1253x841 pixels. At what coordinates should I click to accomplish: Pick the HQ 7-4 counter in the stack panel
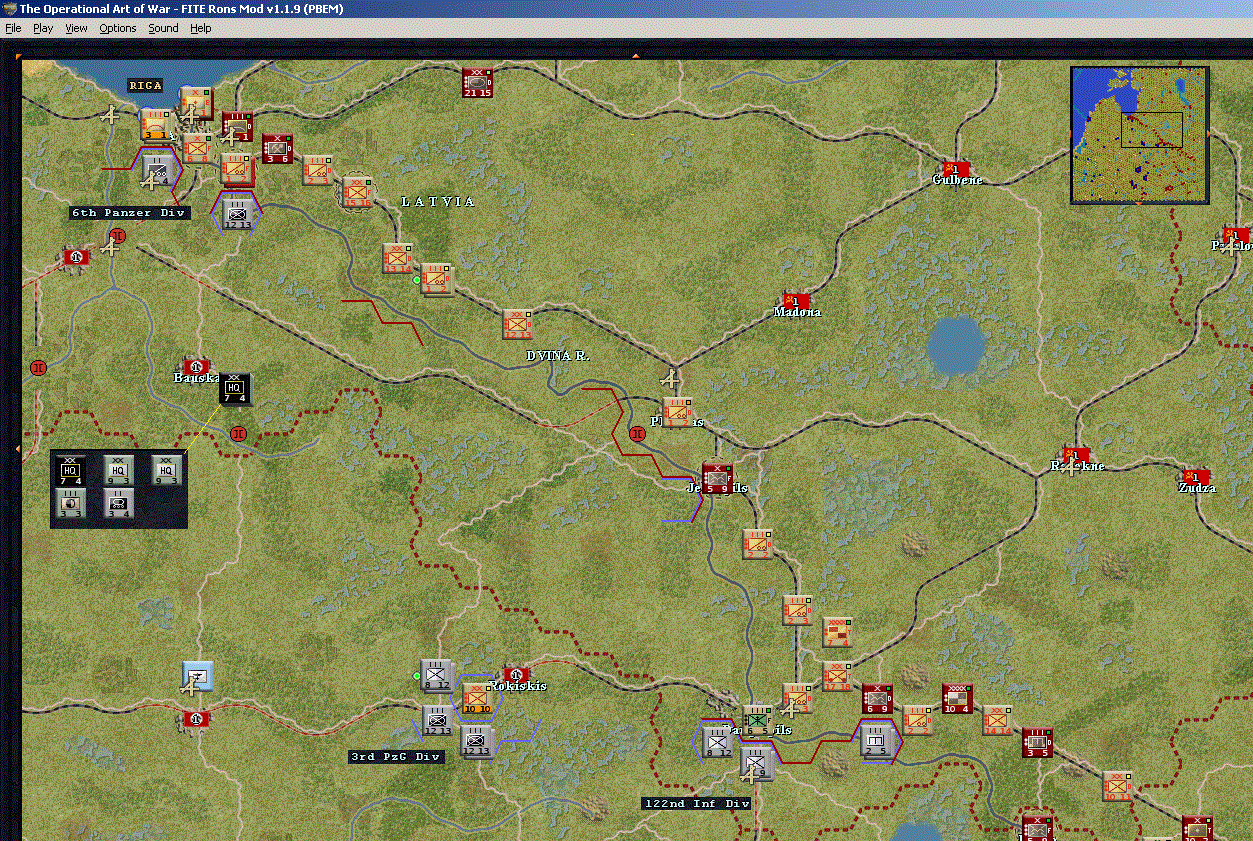(x=70, y=470)
